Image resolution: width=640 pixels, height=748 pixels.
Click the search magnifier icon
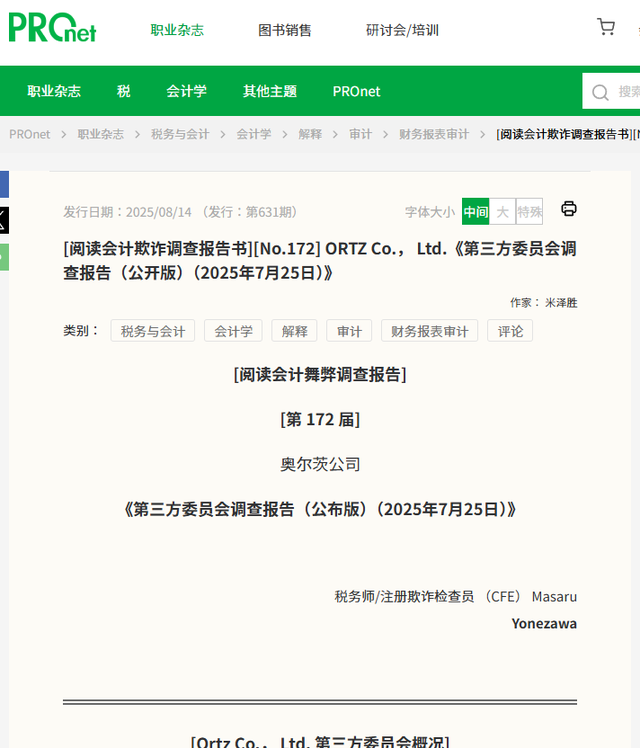(600, 92)
